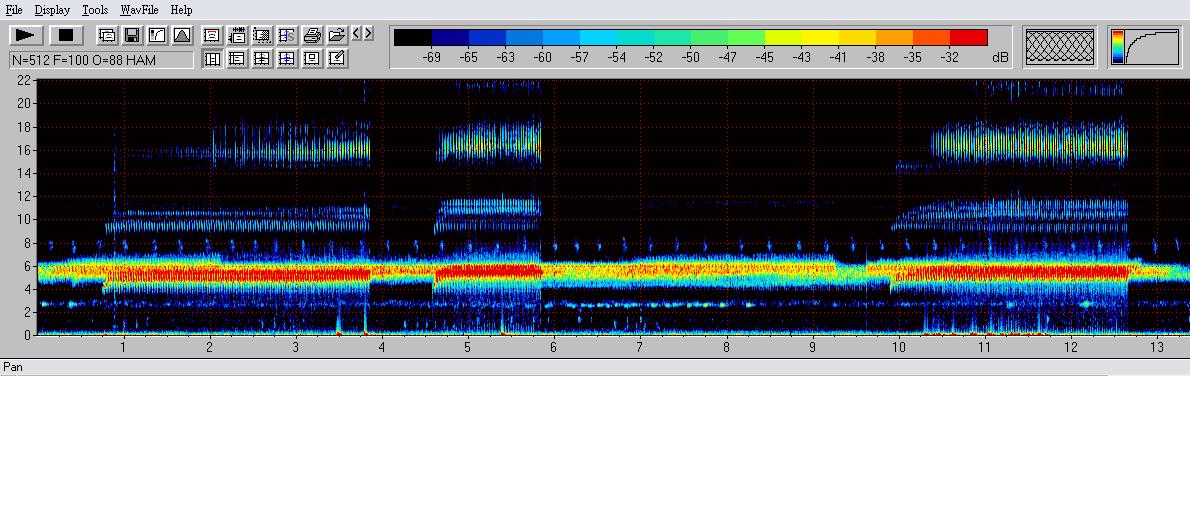Open the Tools menu
This screenshot has width=1190, height=512.
tap(95, 9)
